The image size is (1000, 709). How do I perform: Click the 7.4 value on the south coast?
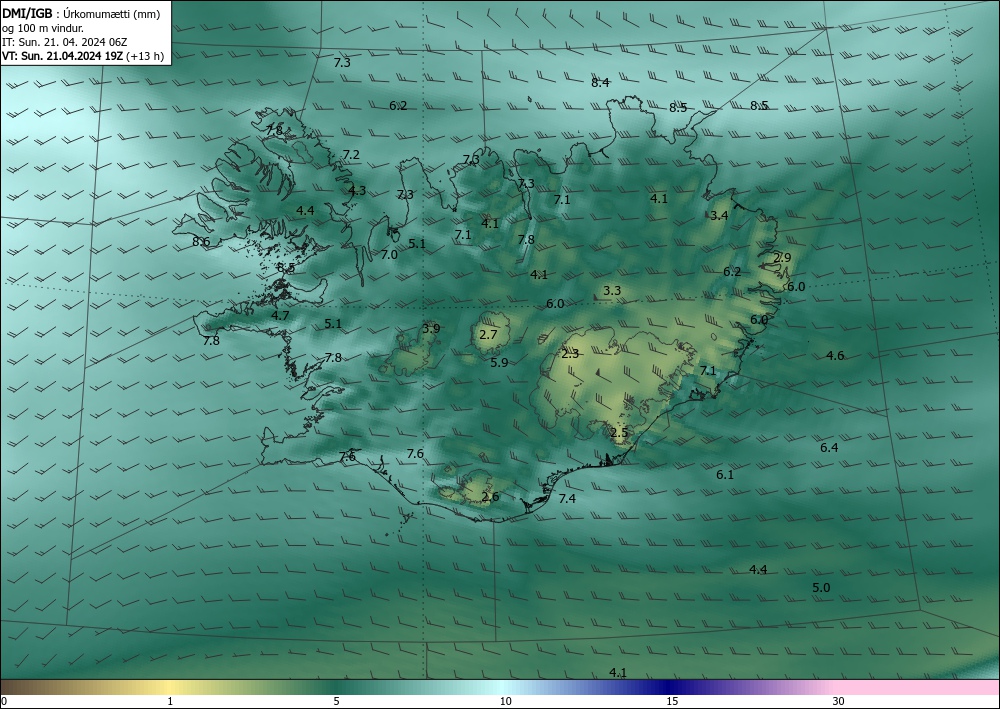point(567,499)
